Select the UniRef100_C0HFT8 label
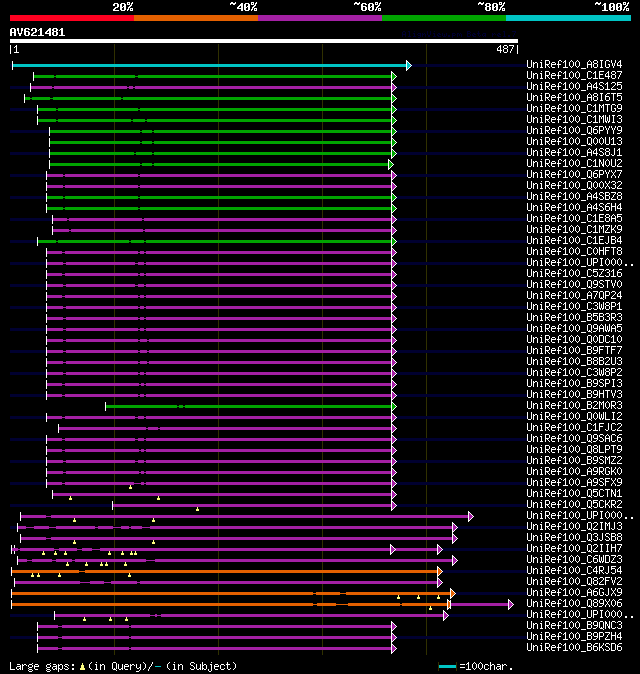Image resolution: width=640 pixels, height=674 pixels. [574, 251]
